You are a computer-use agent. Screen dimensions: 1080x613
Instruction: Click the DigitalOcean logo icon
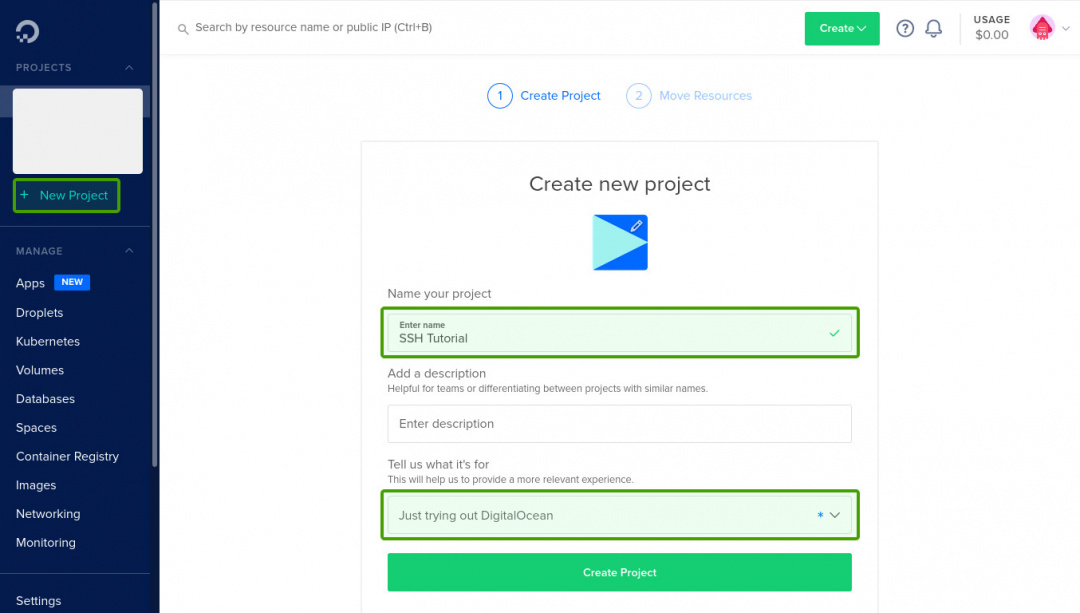click(28, 32)
